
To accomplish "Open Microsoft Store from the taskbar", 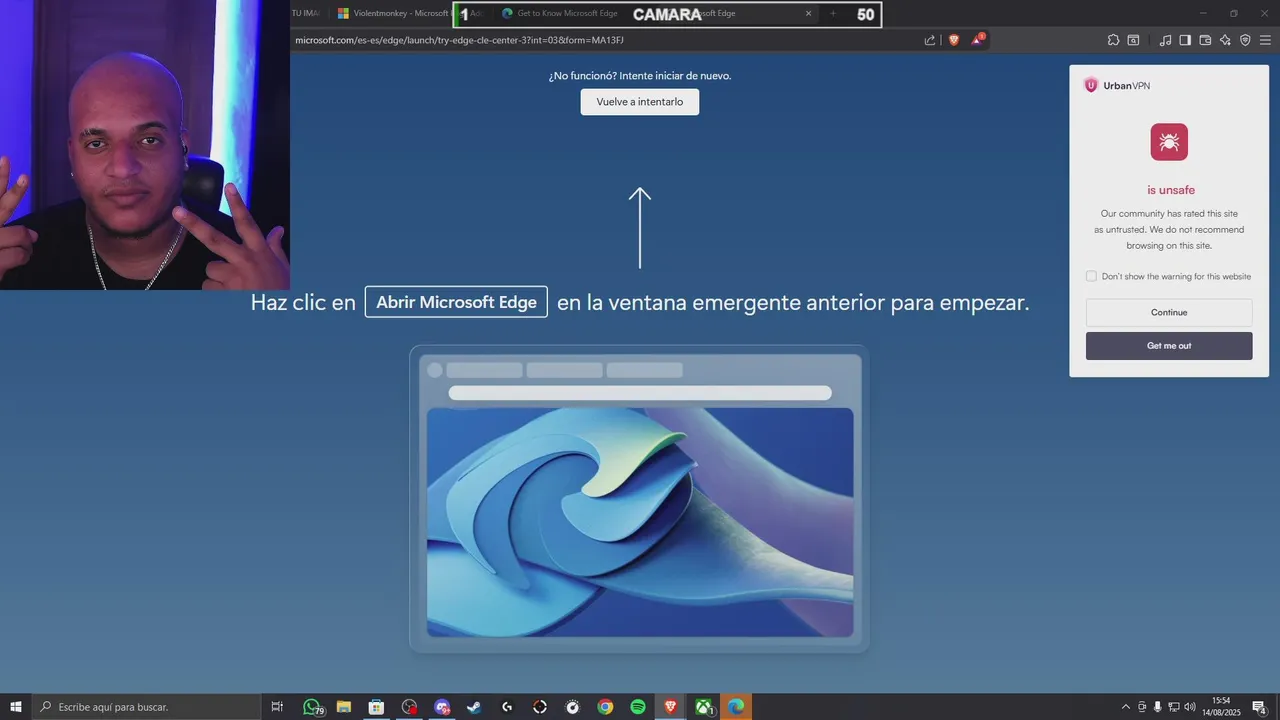I will tap(376, 707).
